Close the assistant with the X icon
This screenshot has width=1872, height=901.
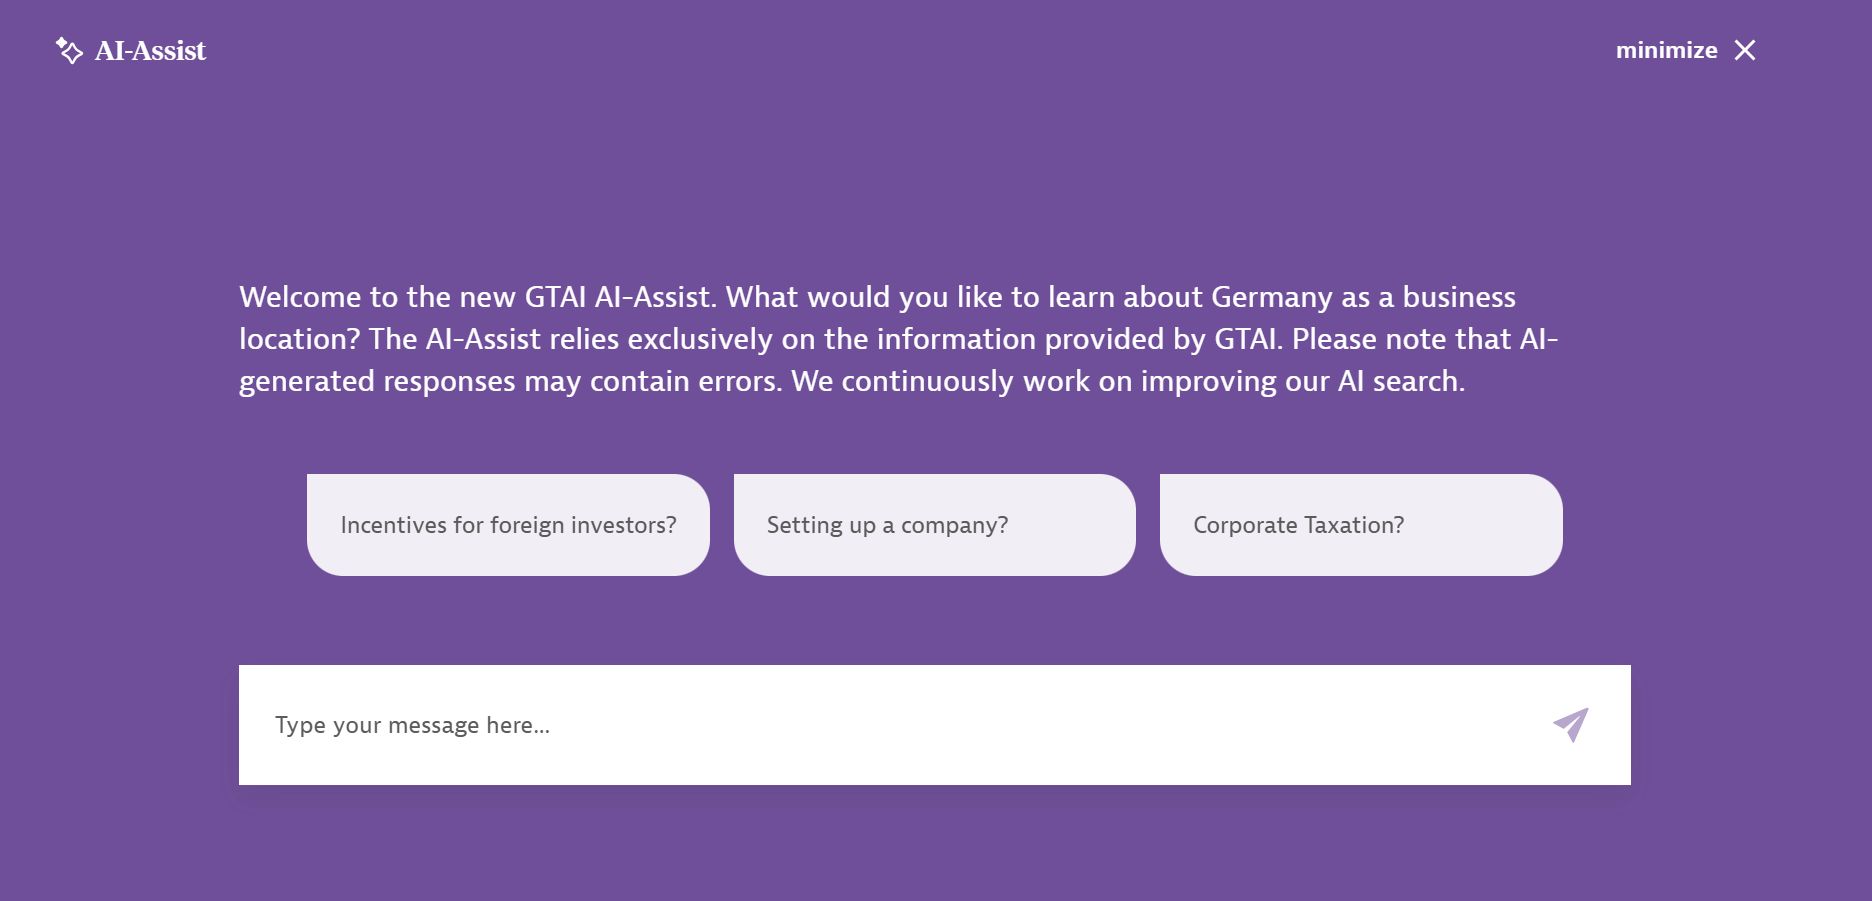coord(1745,50)
